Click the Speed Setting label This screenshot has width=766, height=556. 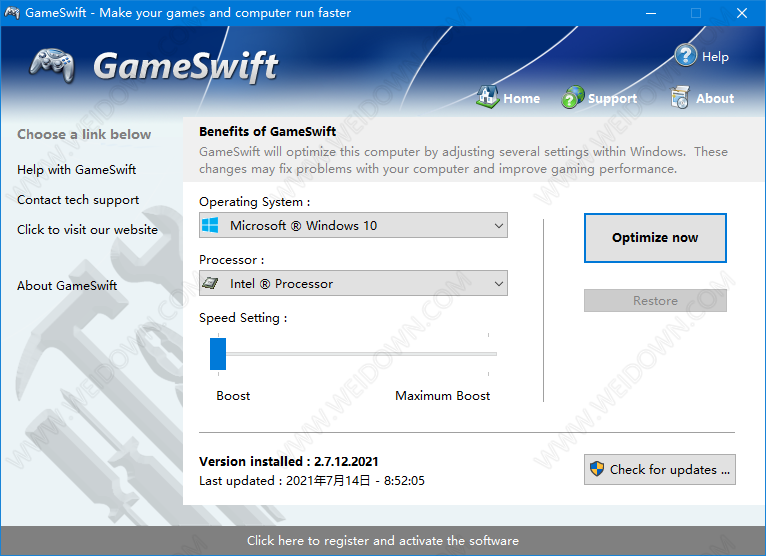click(x=243, y=318)
